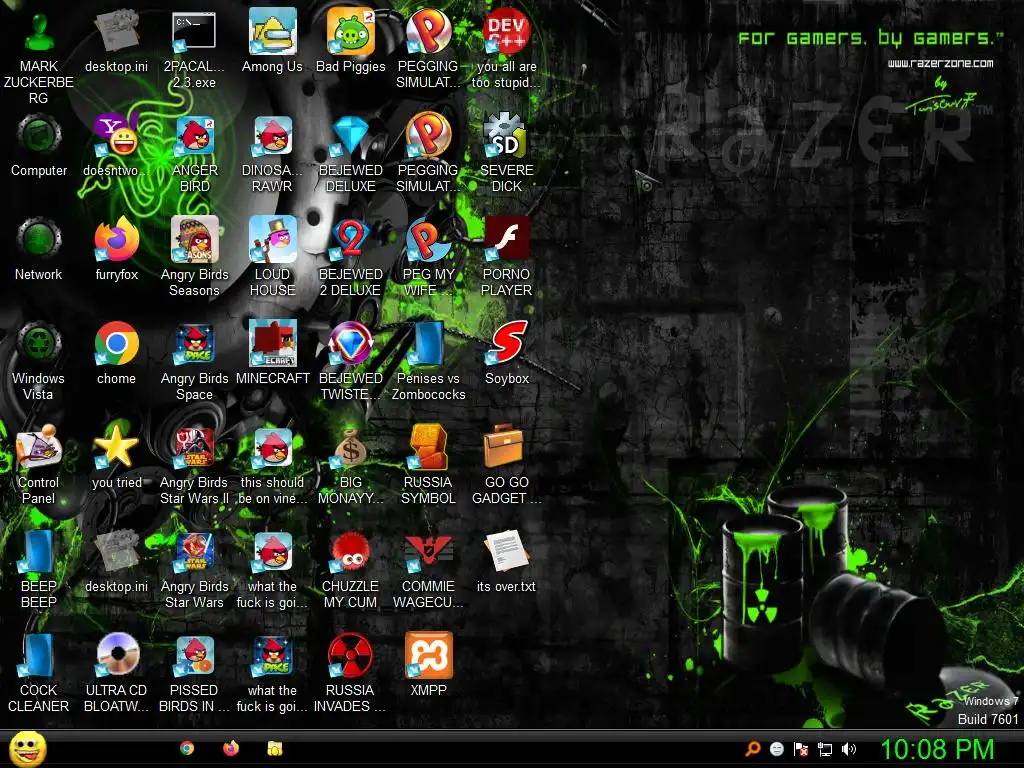Click the smiley face Start button
The image size is (1024, 768).
tap(28, 749)
